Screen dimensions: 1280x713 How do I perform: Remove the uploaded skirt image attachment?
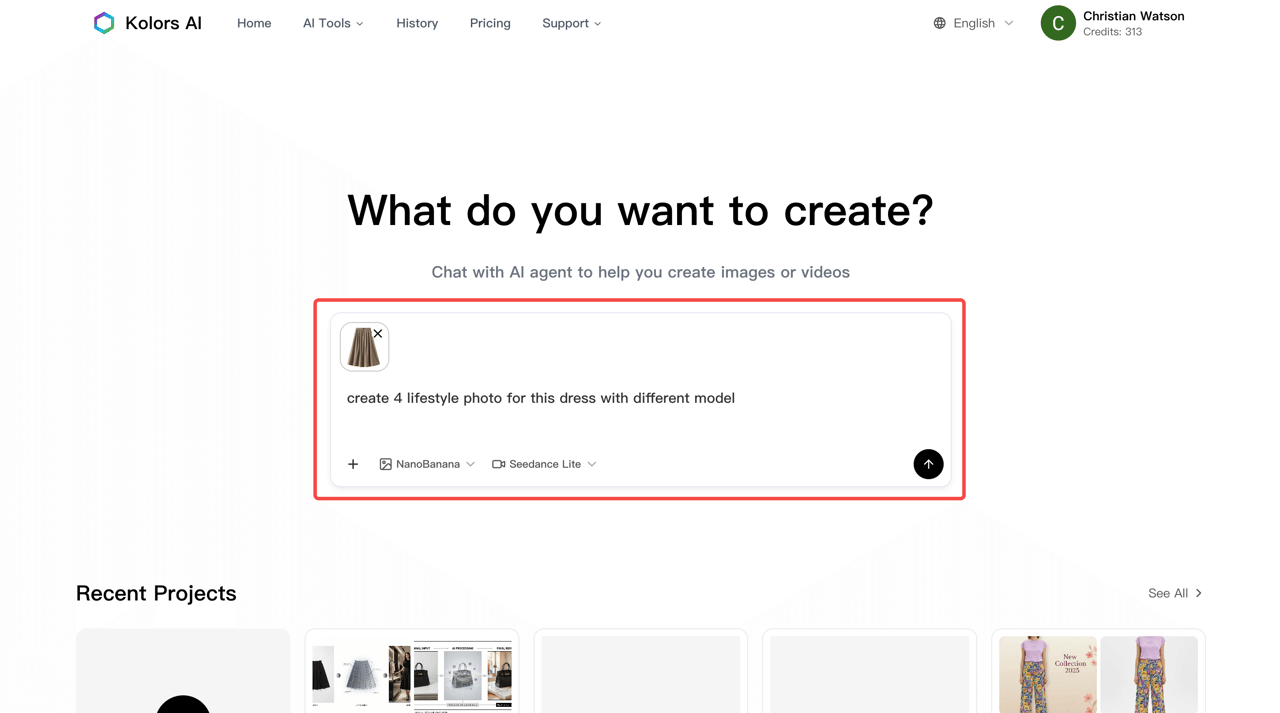pos(378,334)
